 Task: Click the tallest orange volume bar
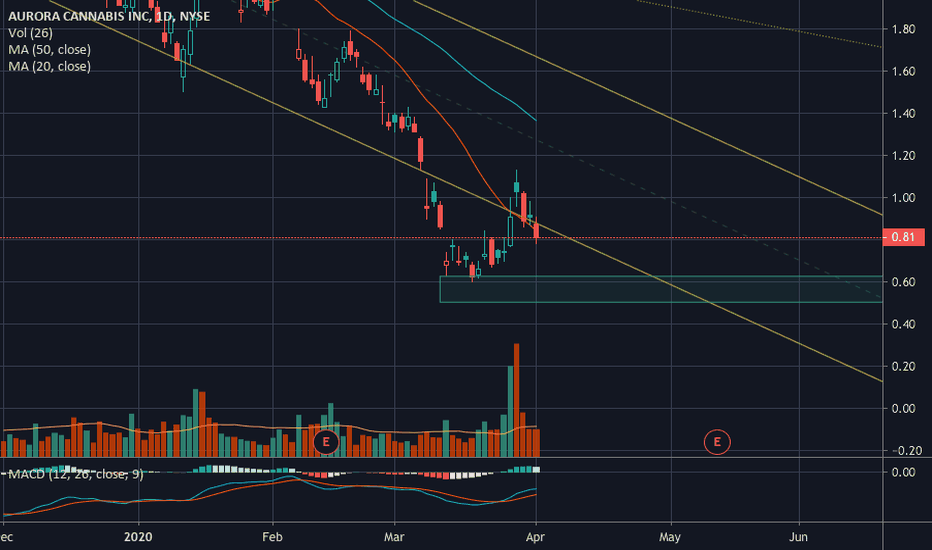click(x=517, y=400)
